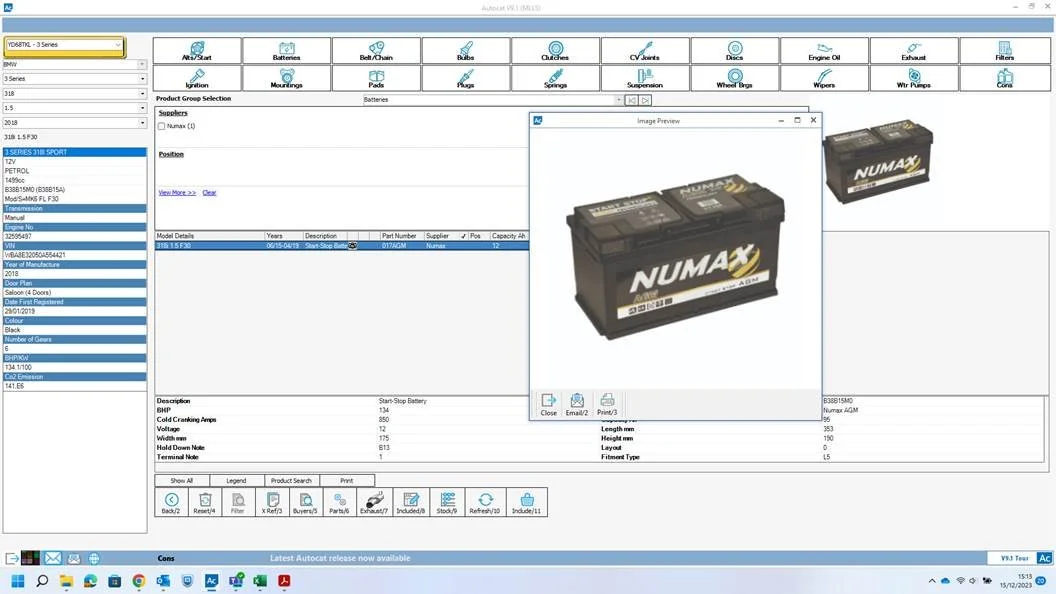1056x594 pixels.
Task: Click the View More >> link
Action: 177,193
